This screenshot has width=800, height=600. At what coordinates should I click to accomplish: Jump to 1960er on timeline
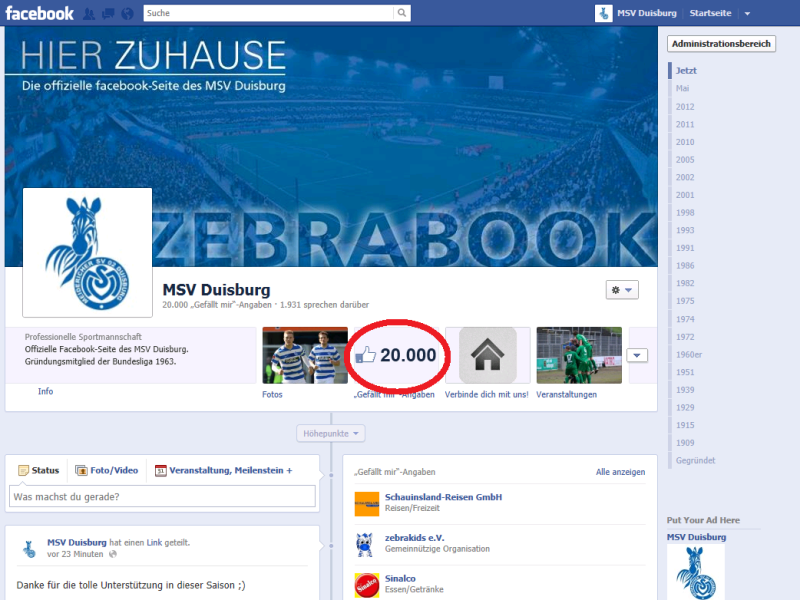click(689, 355)
